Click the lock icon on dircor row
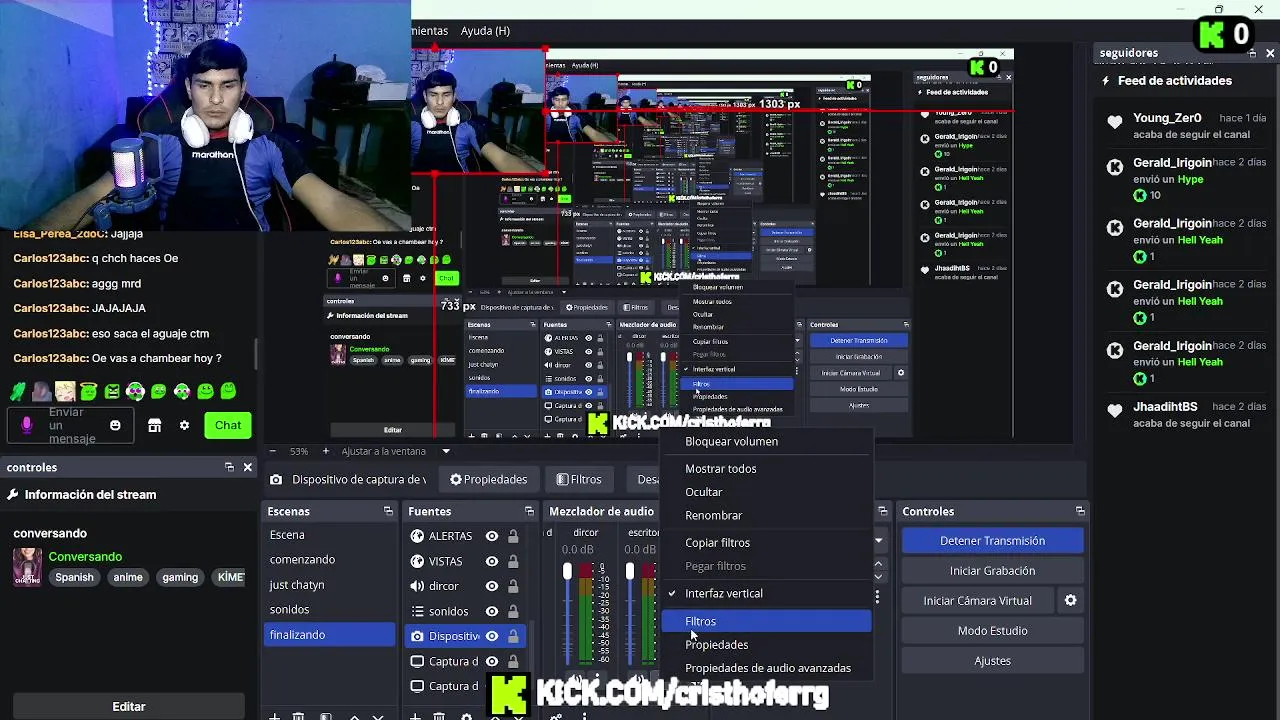 [x=513, y=586]
